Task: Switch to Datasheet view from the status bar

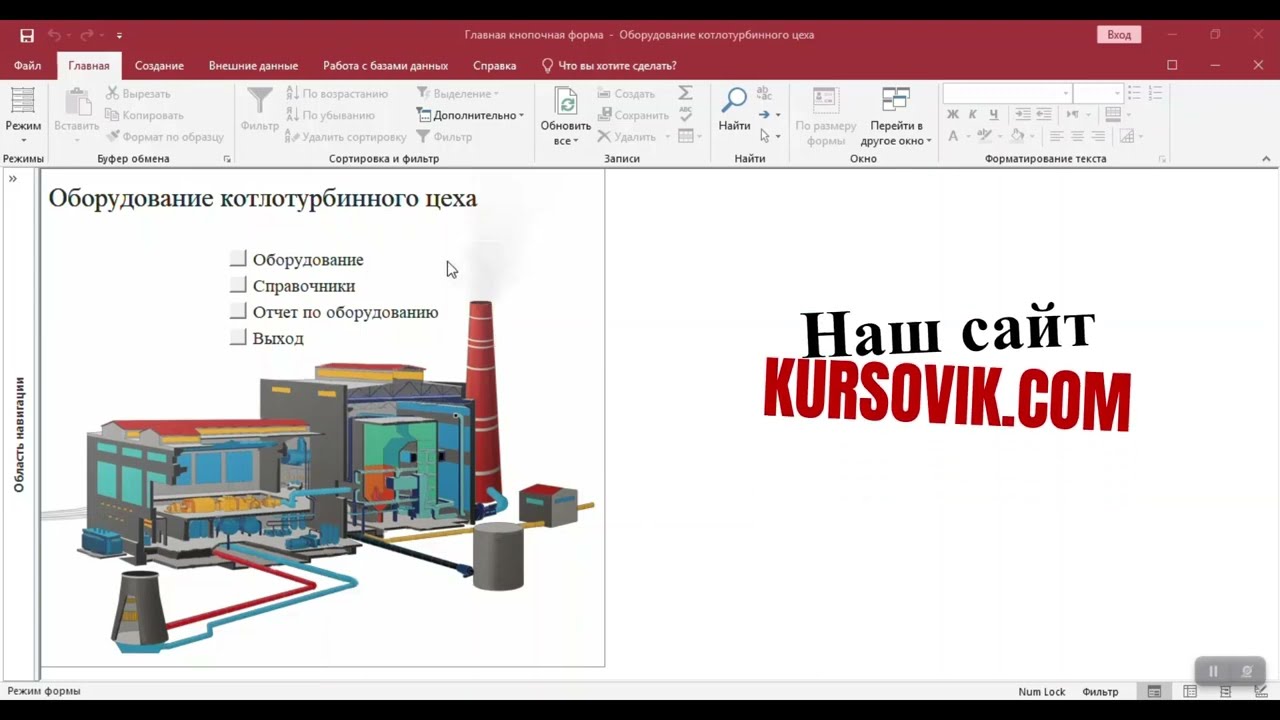Action: (1190, 691)
